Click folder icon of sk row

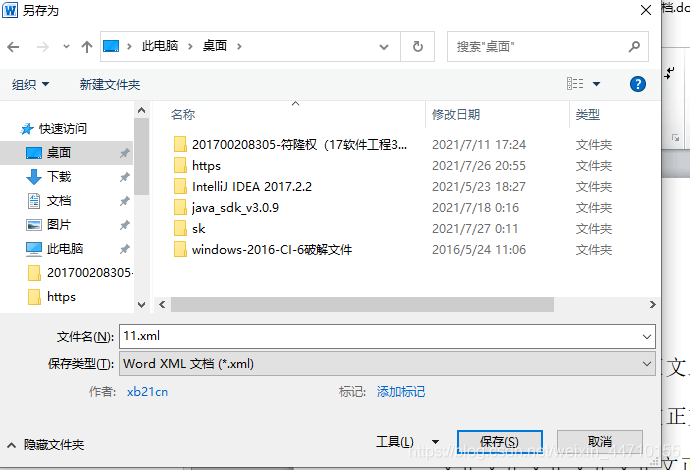[x=180, y=229]
